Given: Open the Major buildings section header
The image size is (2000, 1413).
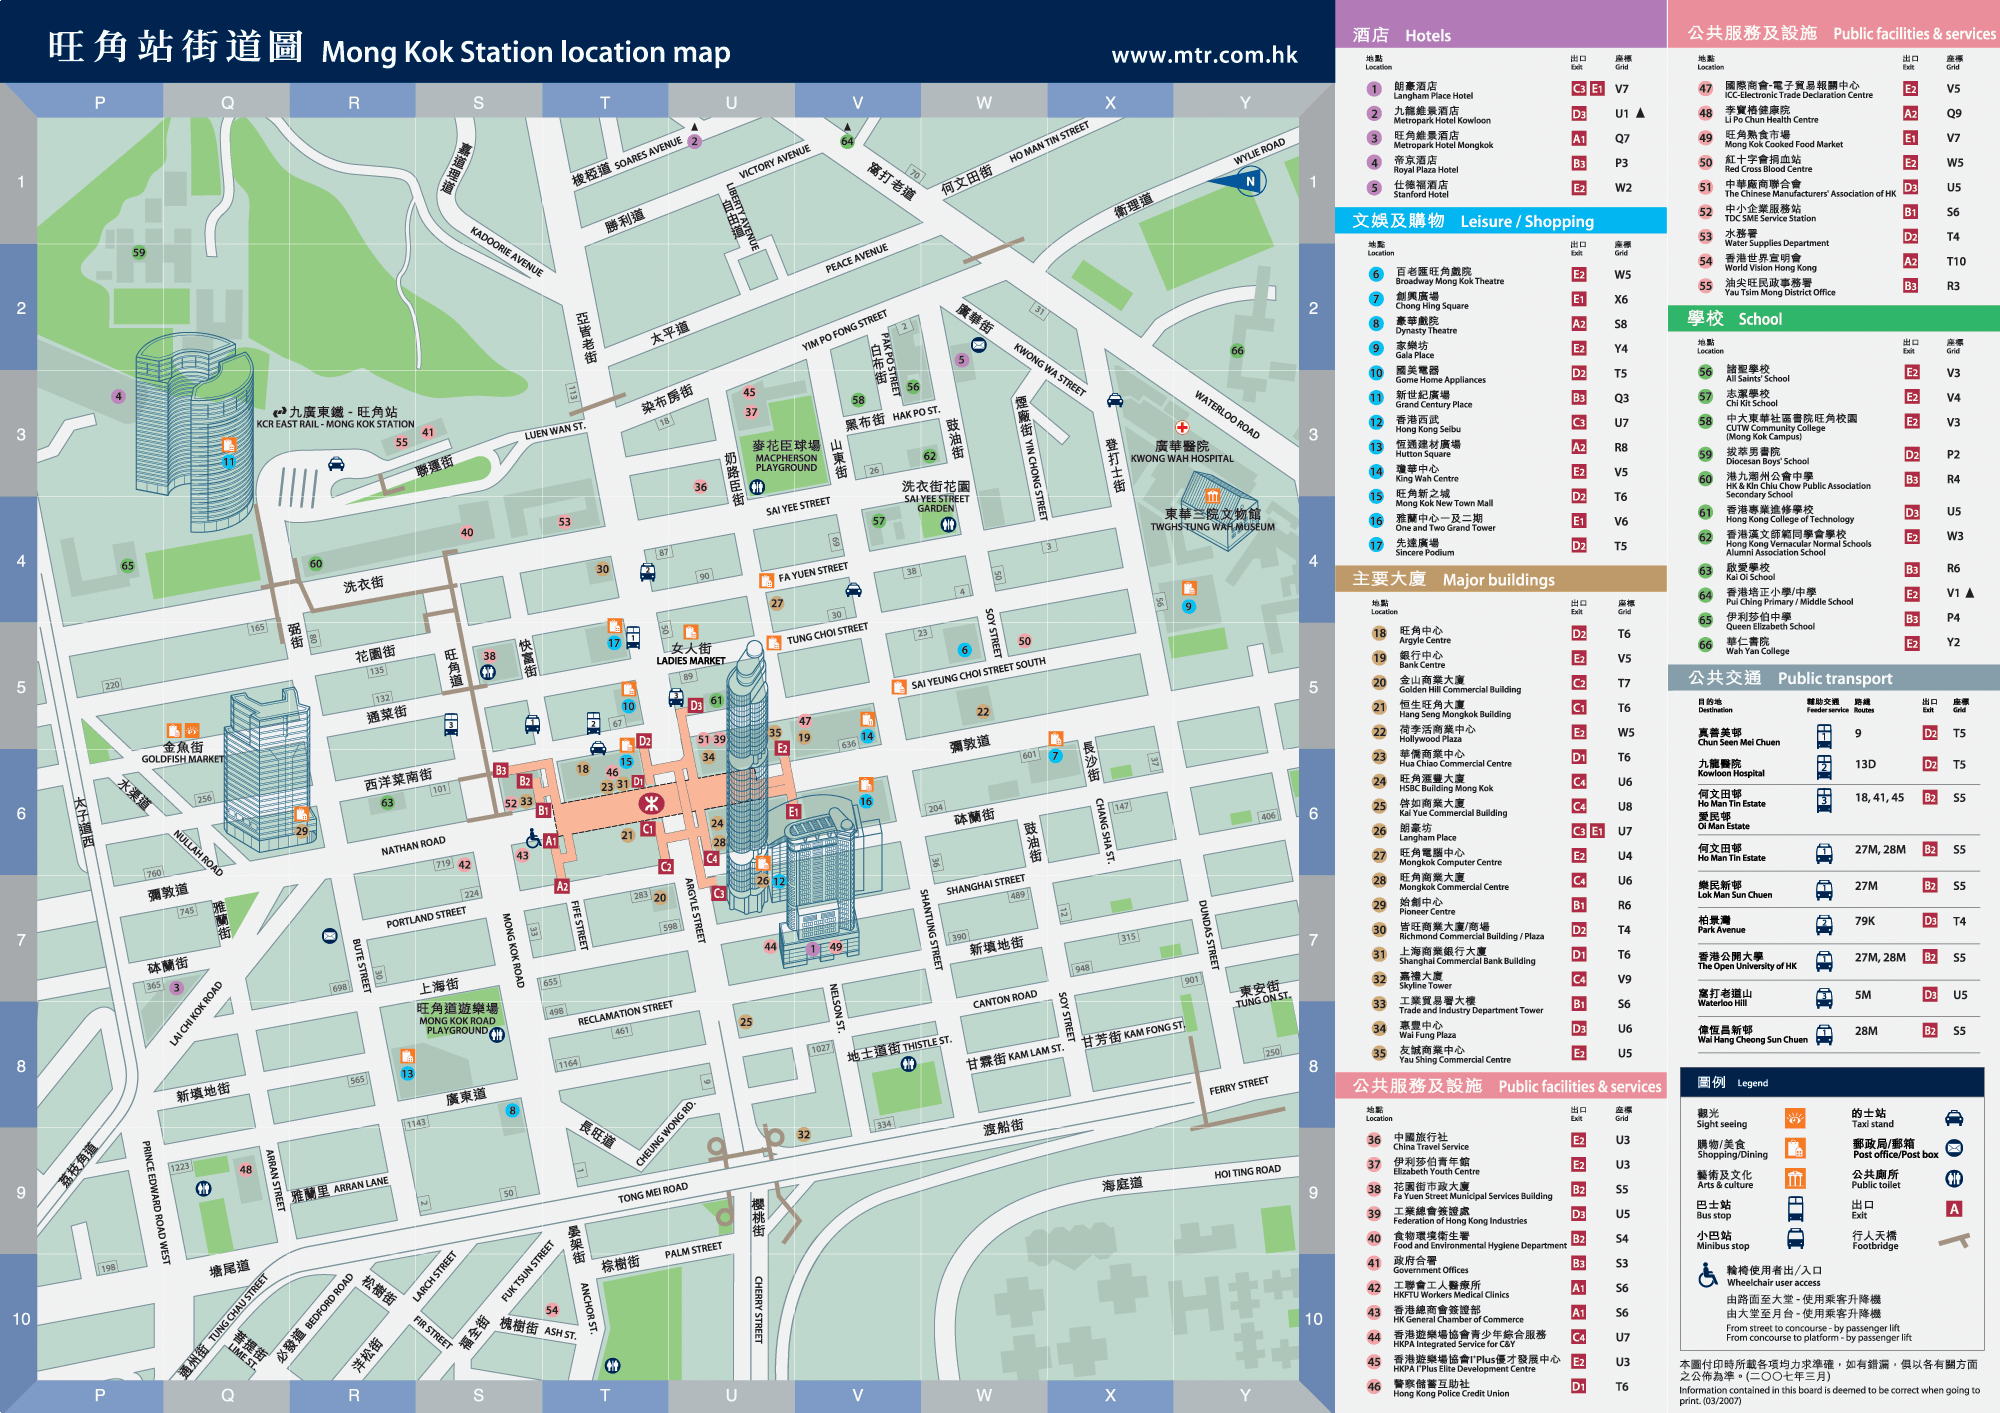Looking at the screenshot, I should (1501, 579).
